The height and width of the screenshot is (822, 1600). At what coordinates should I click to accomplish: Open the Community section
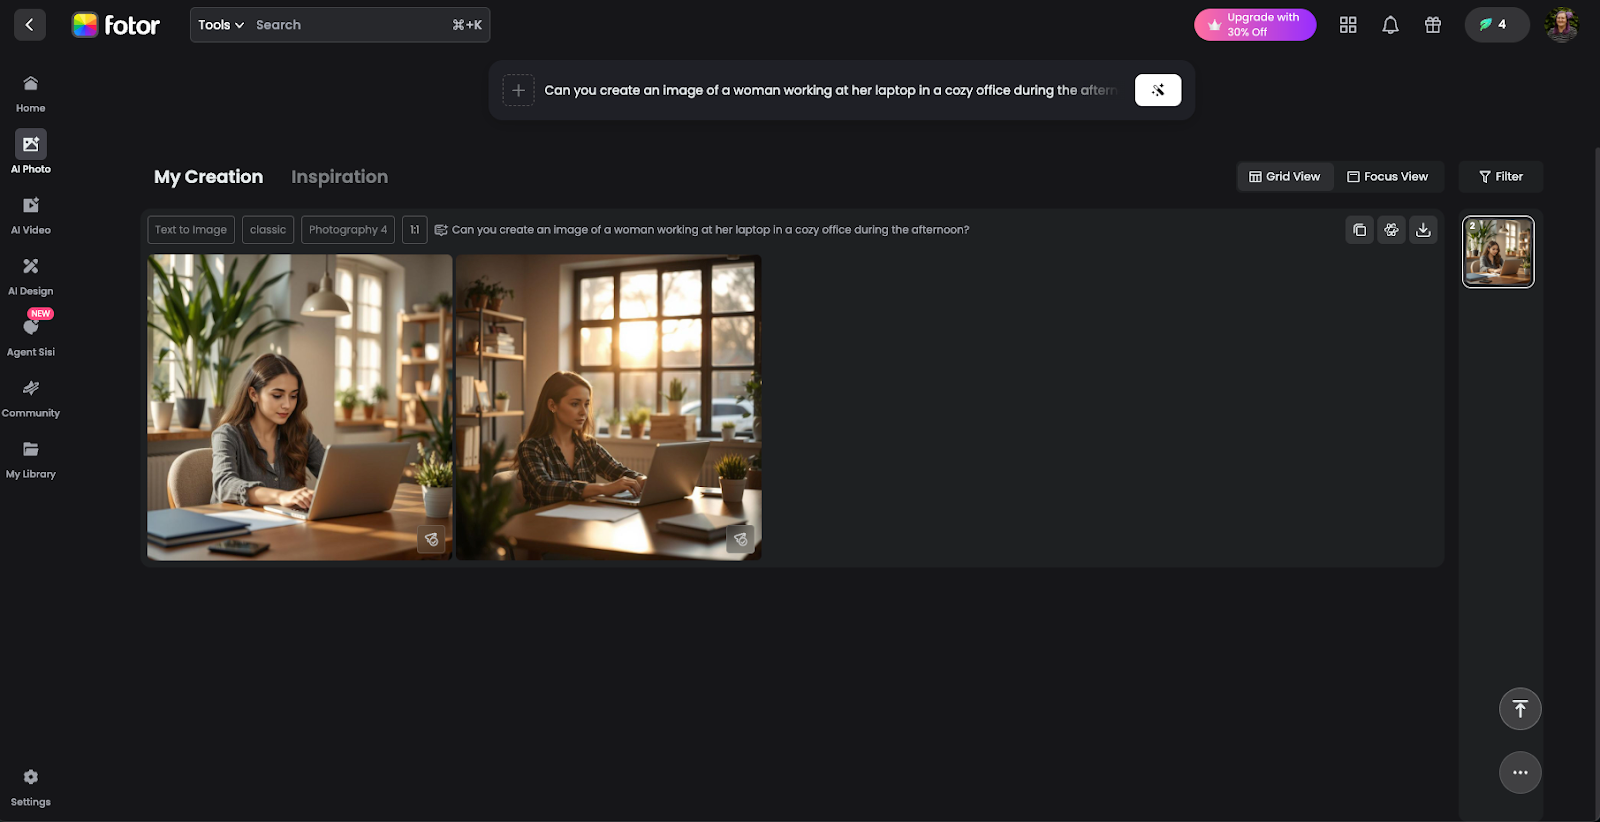click(x=31, y=397)
